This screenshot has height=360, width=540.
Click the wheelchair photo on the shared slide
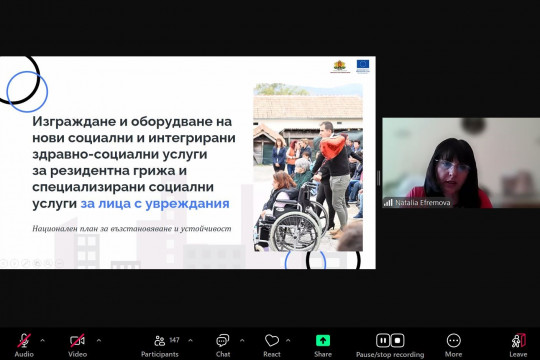point(308,167)
